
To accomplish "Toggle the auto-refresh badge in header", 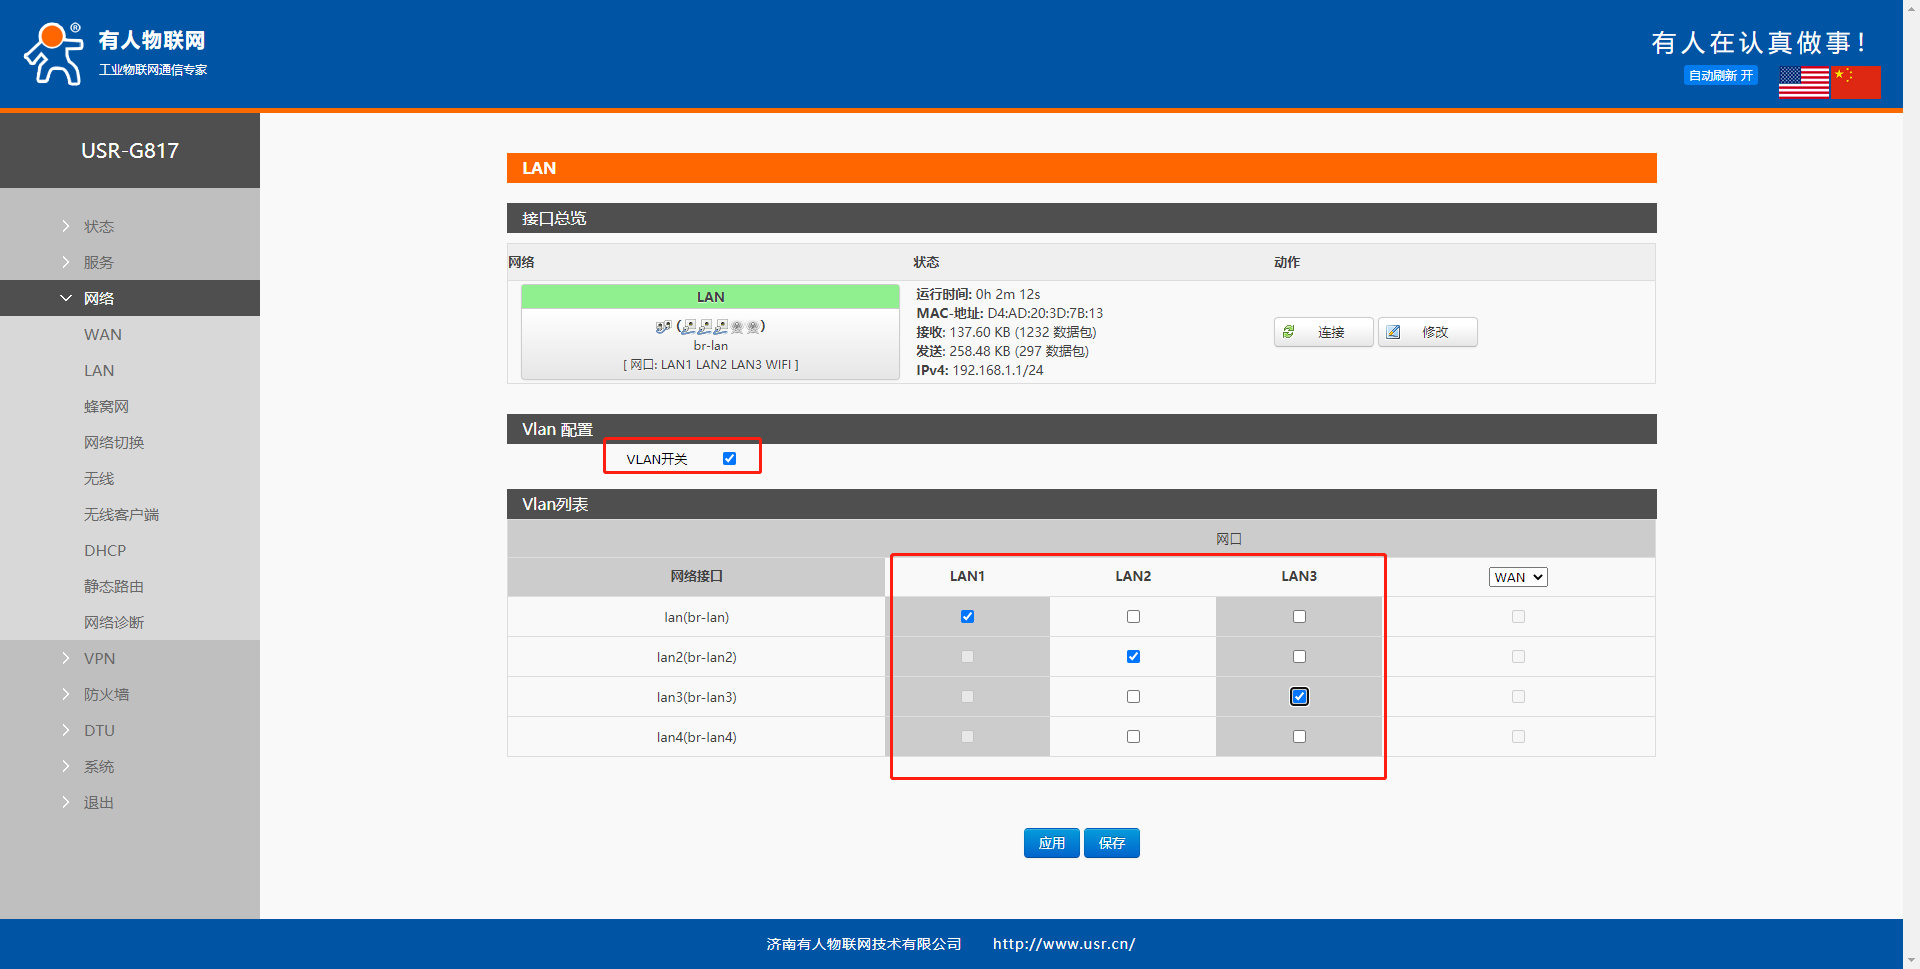I will click(x=1720, y=76).
